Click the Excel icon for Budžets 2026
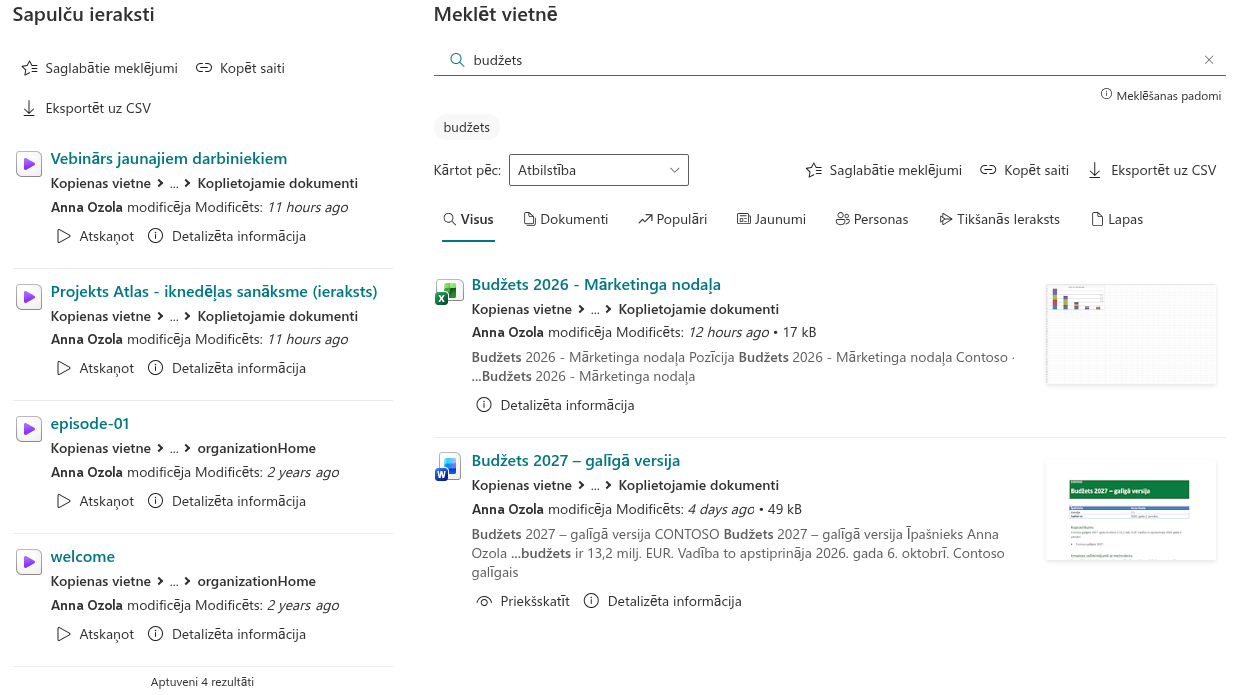The width and height of the screenshot is (1247, 695). (x=447, y=291)
